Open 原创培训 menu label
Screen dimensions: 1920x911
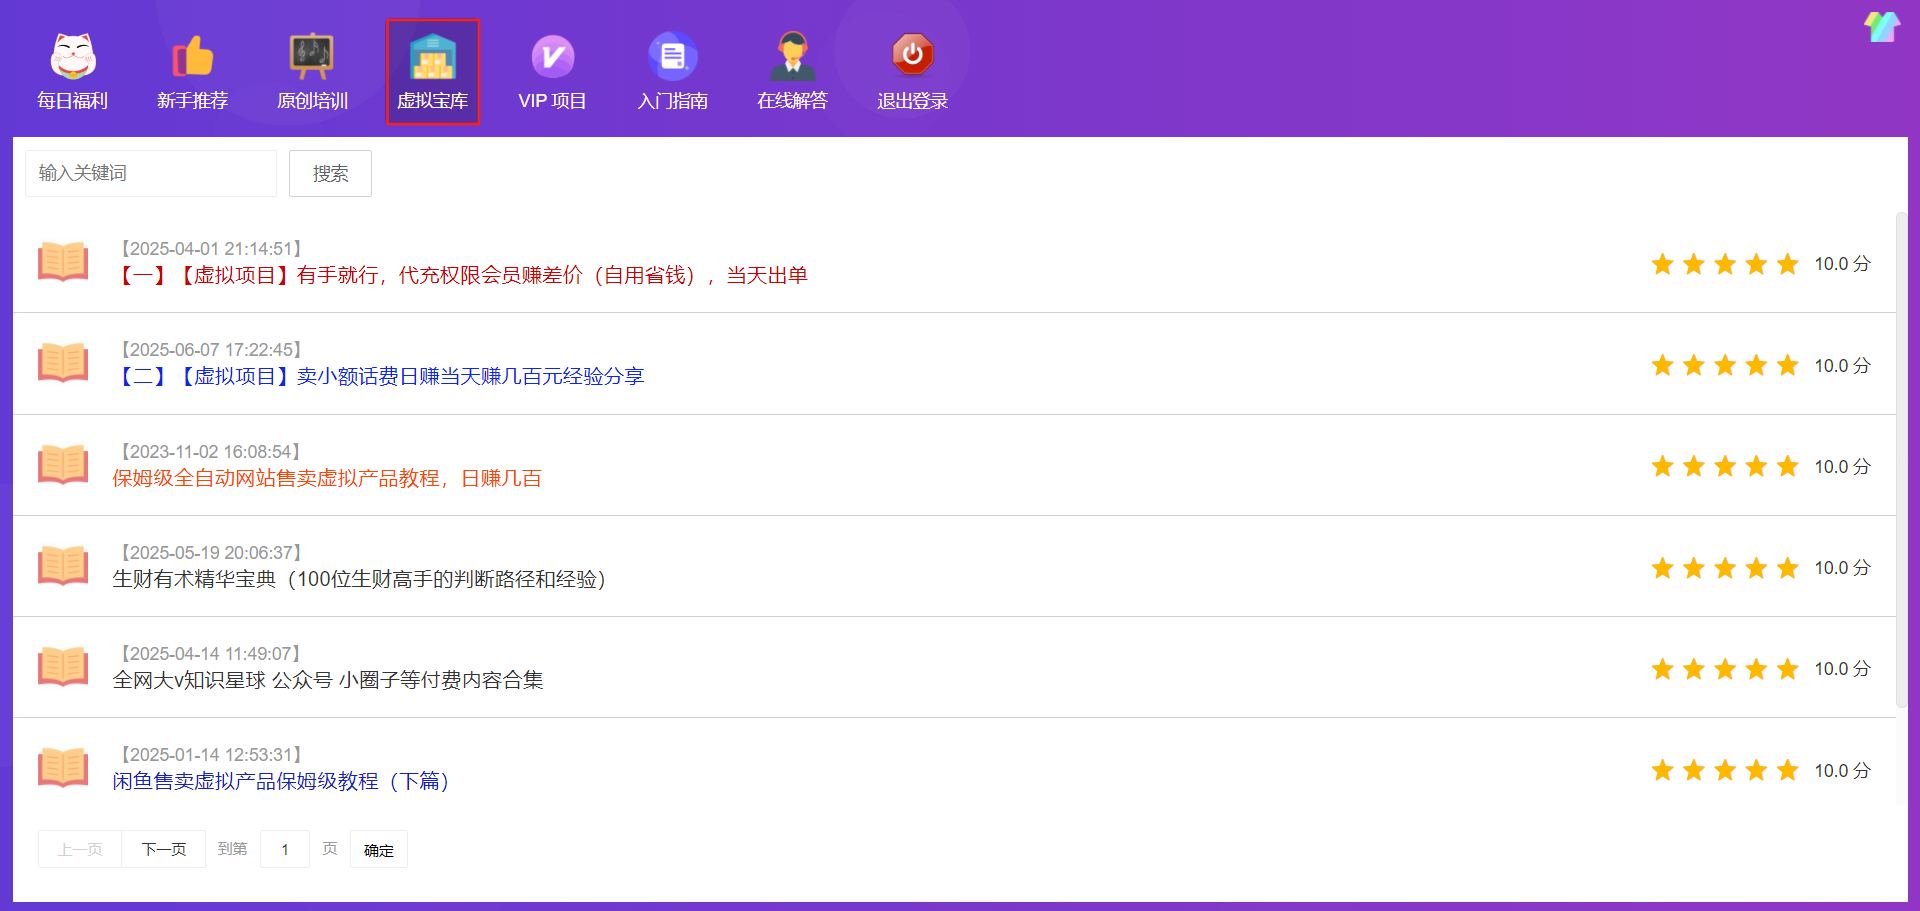coord(313,101)
